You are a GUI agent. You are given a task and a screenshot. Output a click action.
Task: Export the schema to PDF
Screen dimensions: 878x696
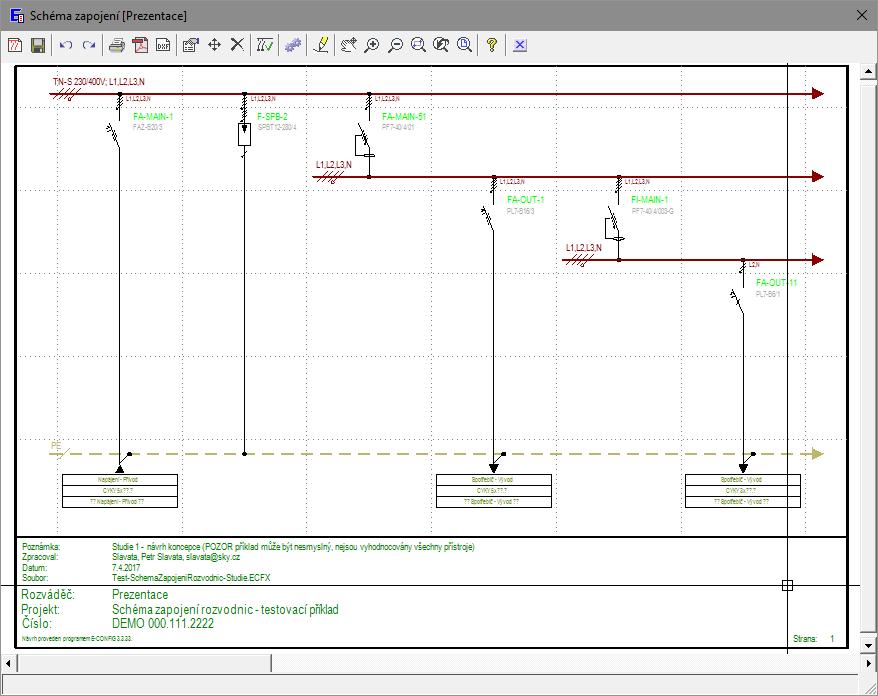(x=140, y=45)
